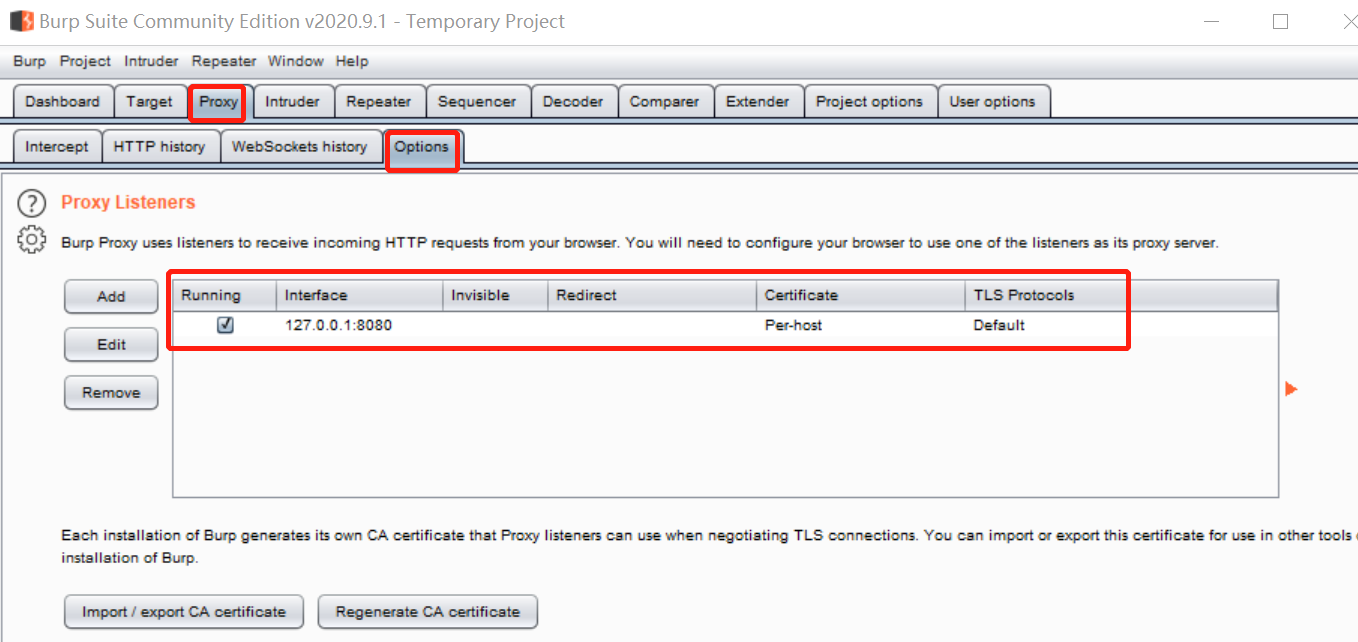1358x642 pixels.
Task: Open the Repeater menu in menu bar
Action: (224, 61)
